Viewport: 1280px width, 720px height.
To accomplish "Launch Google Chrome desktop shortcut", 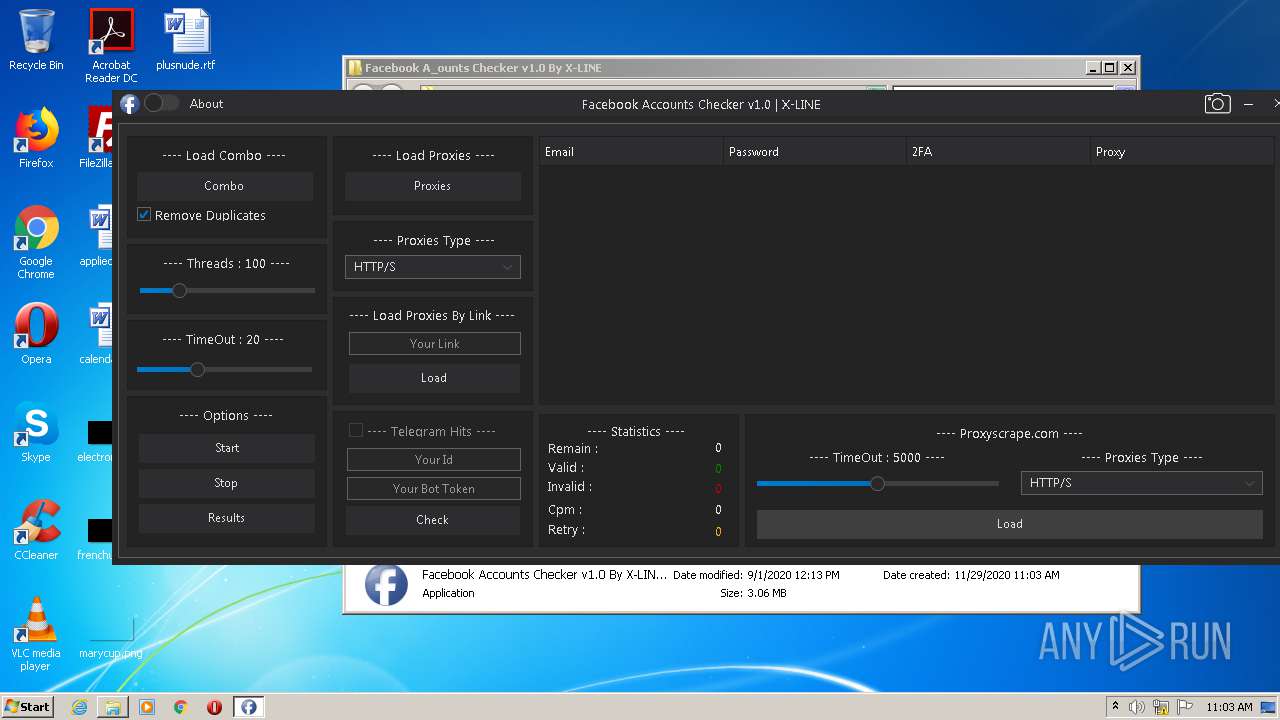I will [36, 242].
